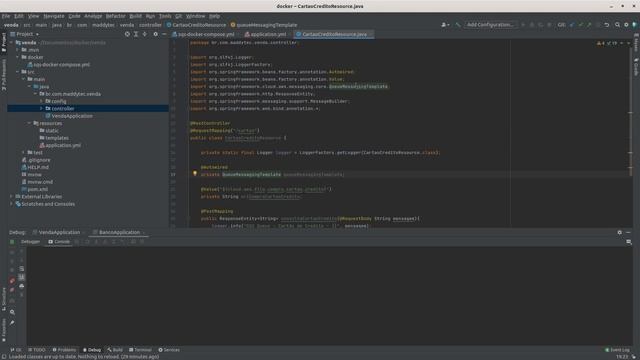
Task: Hide the Project panel with the minus icon
Action: tap(164, 34)
